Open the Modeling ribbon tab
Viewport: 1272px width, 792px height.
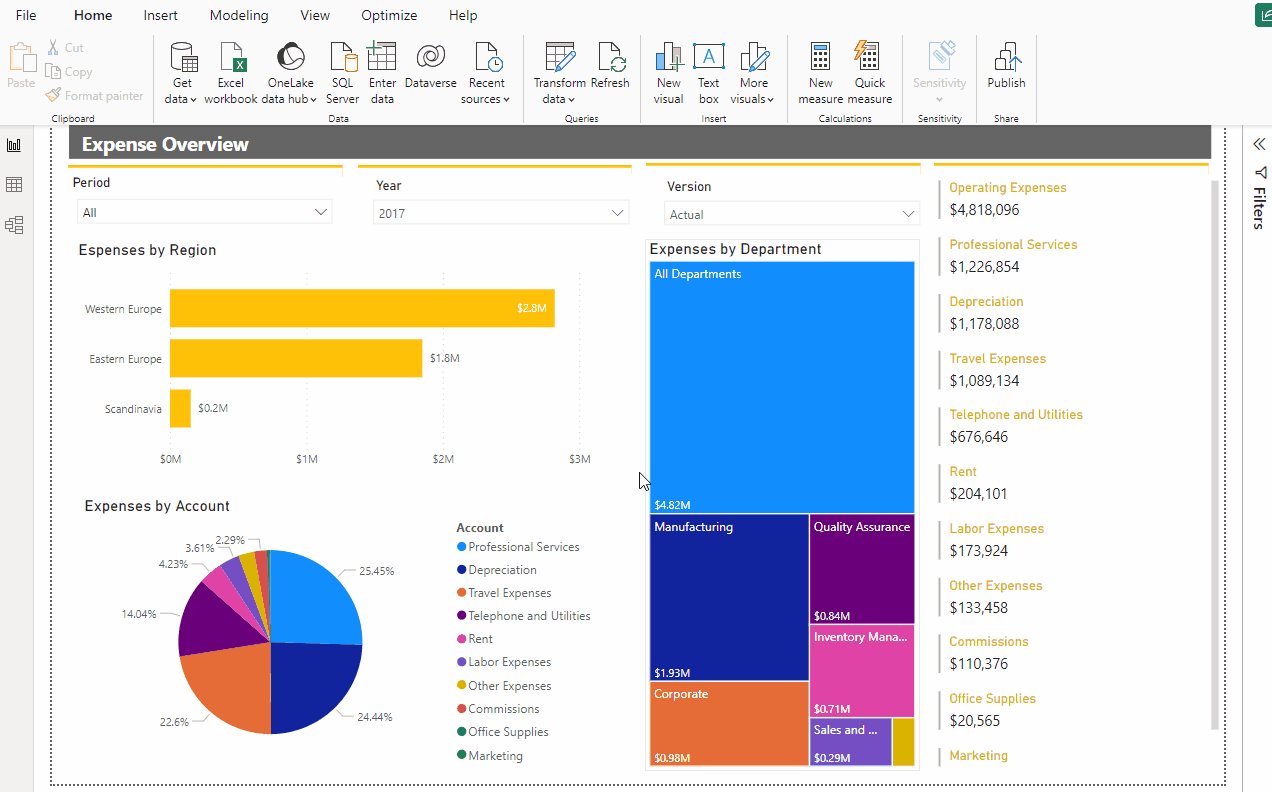click(x=239, y=16)
